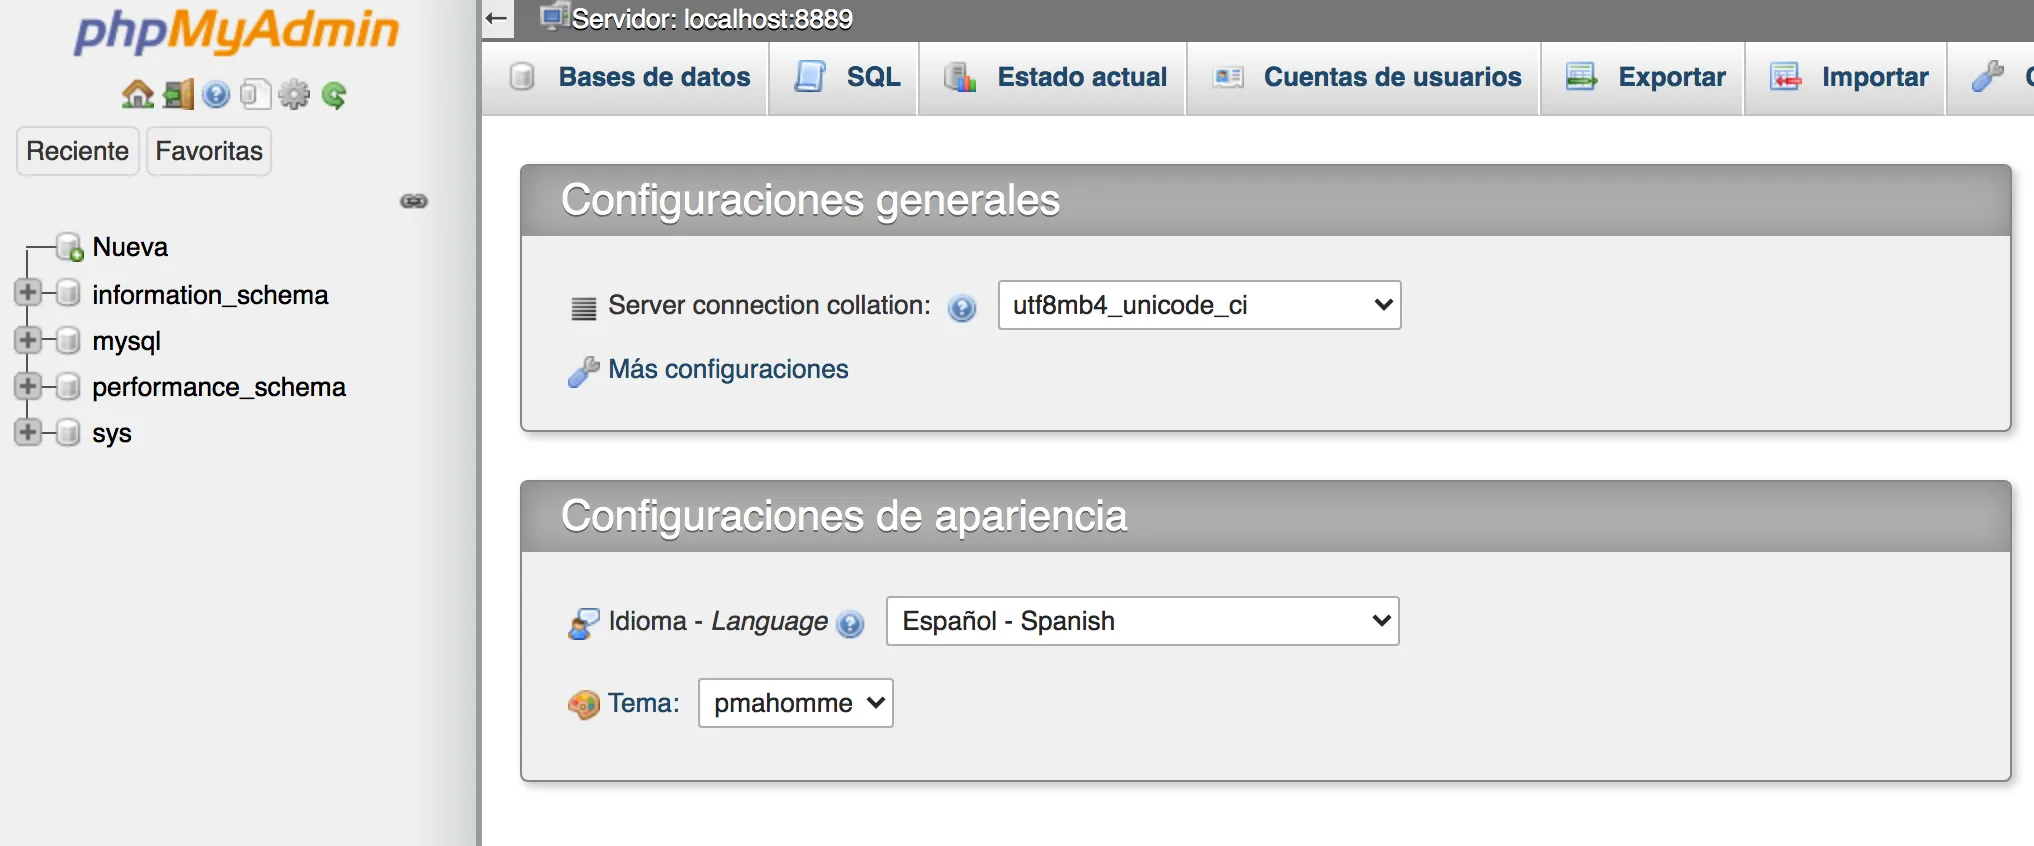Open phpMyAdmin documentation question-mark icon
The width and height of the screenshot is (2034, 846).
216,95
